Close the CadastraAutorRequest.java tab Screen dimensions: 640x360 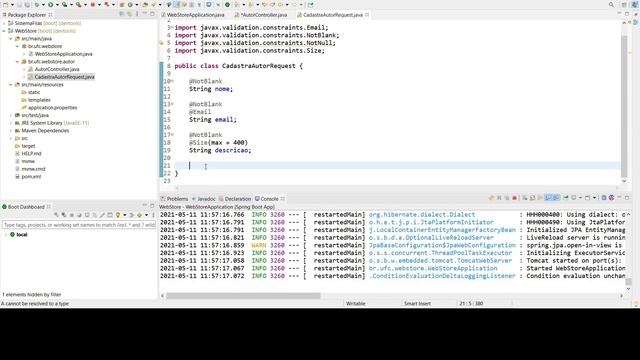[367, 15]
